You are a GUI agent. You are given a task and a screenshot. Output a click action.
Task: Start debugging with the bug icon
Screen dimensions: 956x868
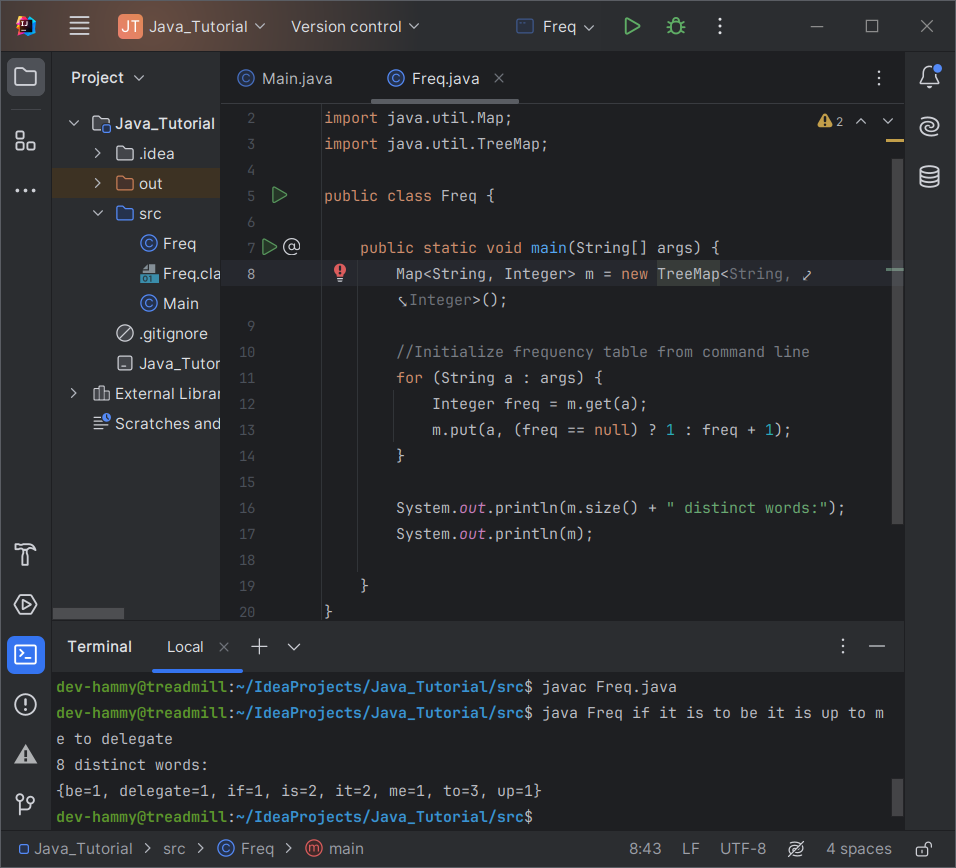(x=676, y=27)
